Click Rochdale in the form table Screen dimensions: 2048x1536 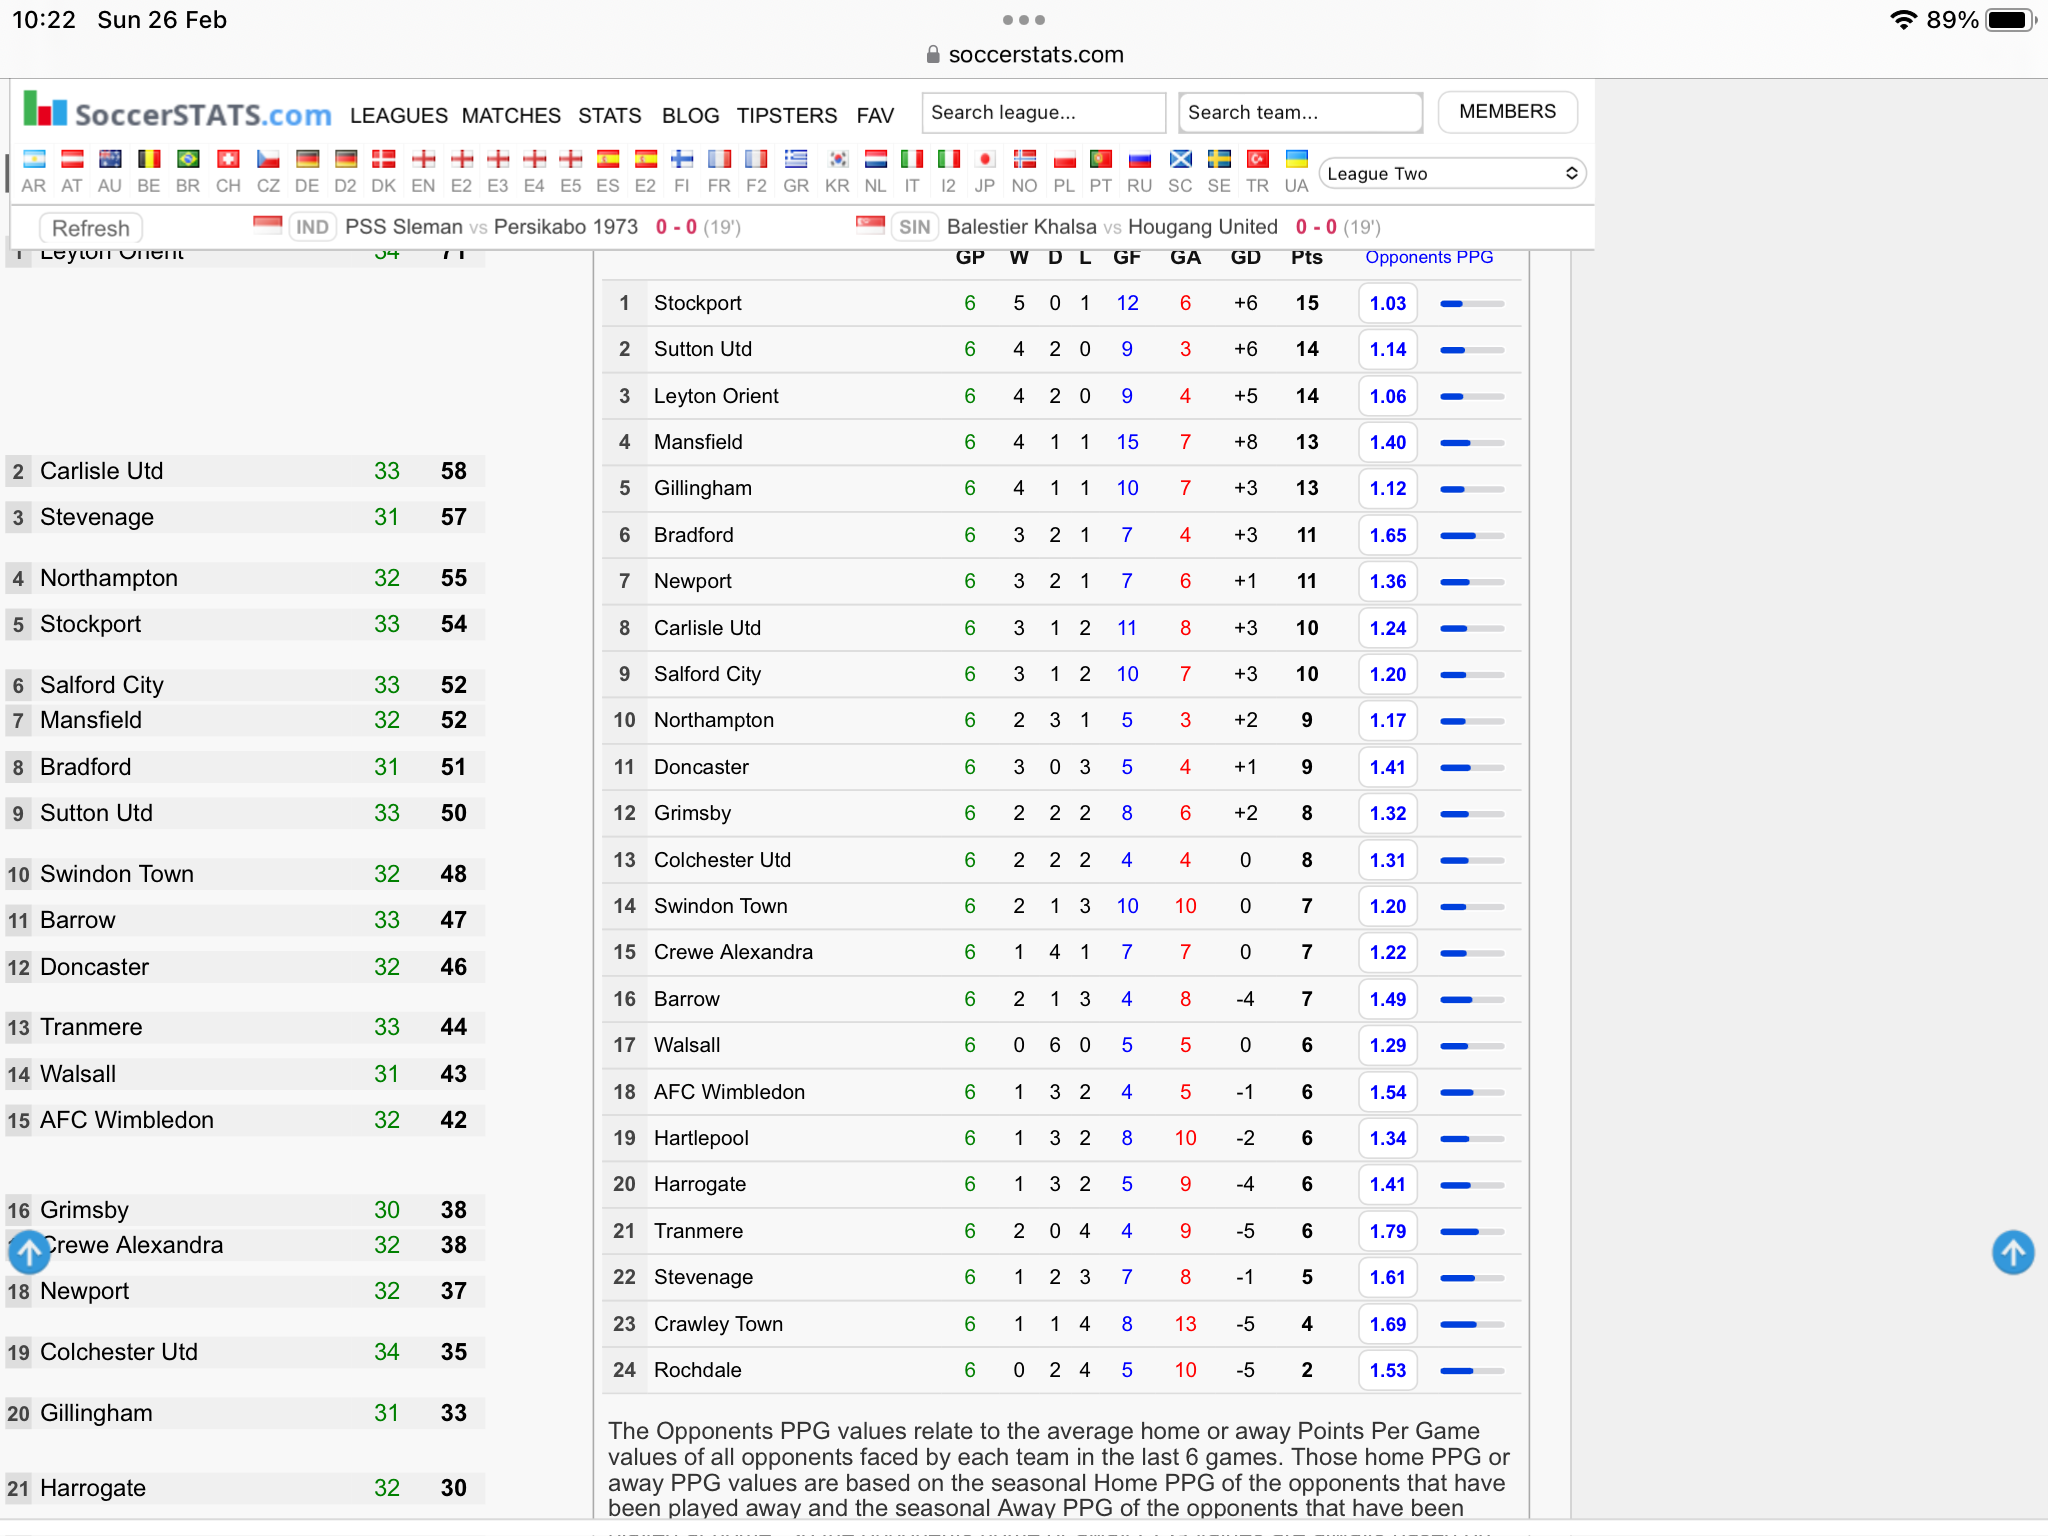point(697,1370)
